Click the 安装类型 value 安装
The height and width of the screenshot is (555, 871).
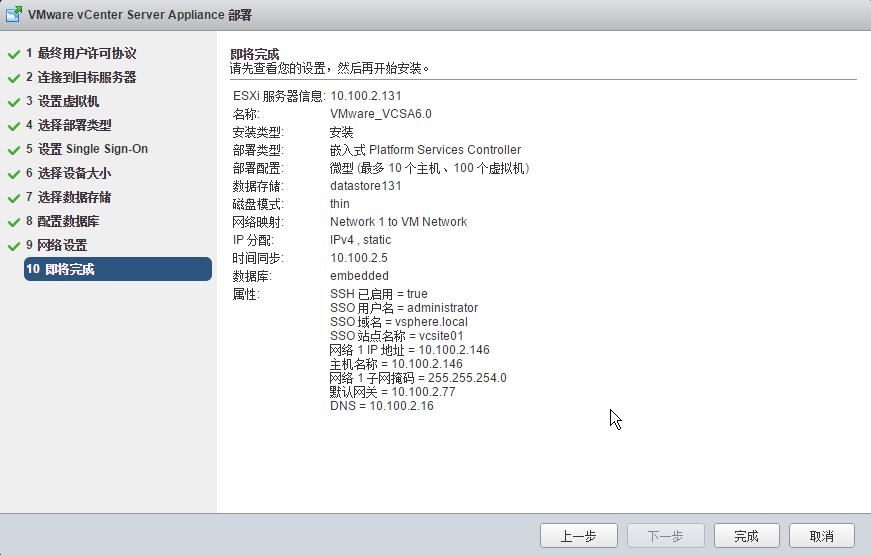[x=342, y=132]
